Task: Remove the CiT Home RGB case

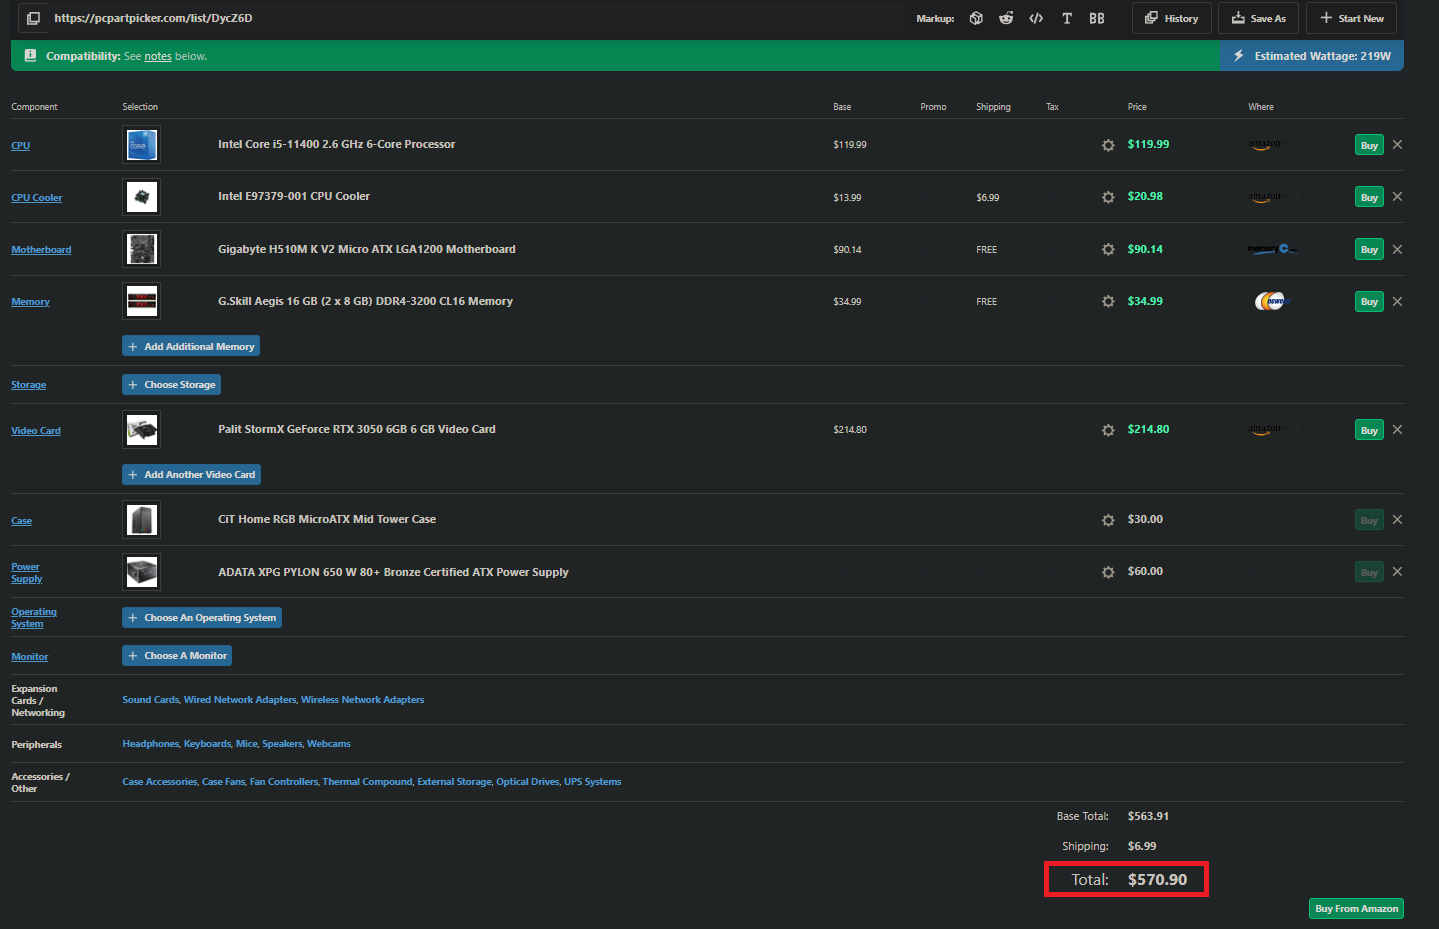Action: tap(1397, 520)
